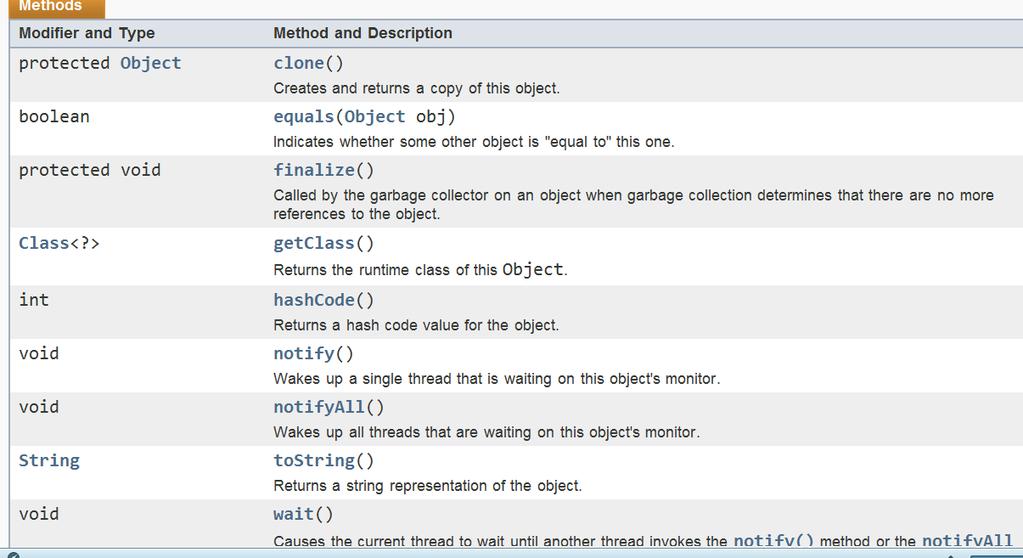
Task: Open the Object return type link
Action: pyautogui.click(x=151, y=63)
